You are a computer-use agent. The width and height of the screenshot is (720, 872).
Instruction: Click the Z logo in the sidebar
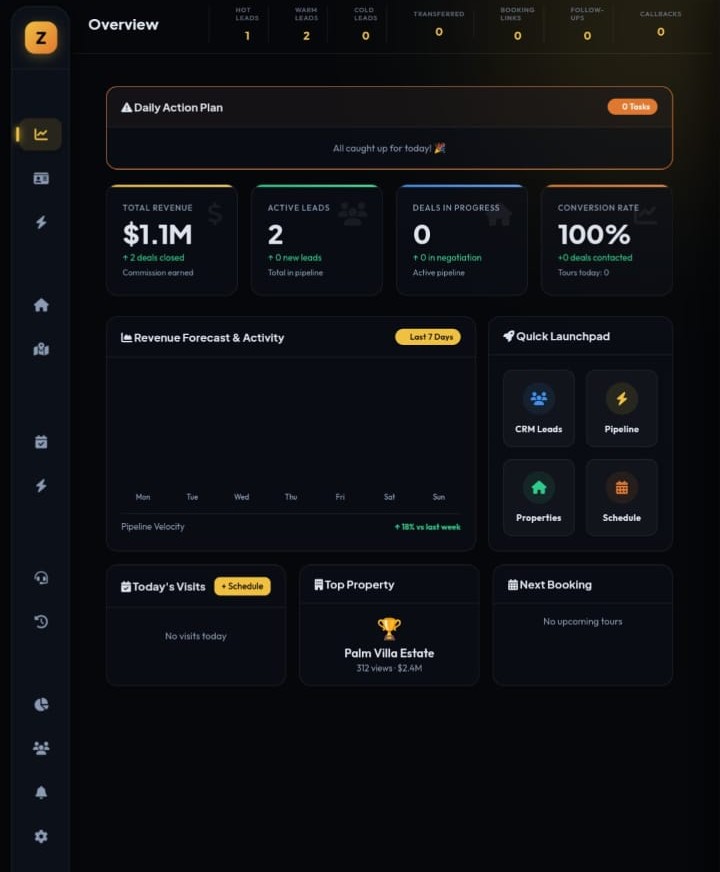[x=41, y=38]
